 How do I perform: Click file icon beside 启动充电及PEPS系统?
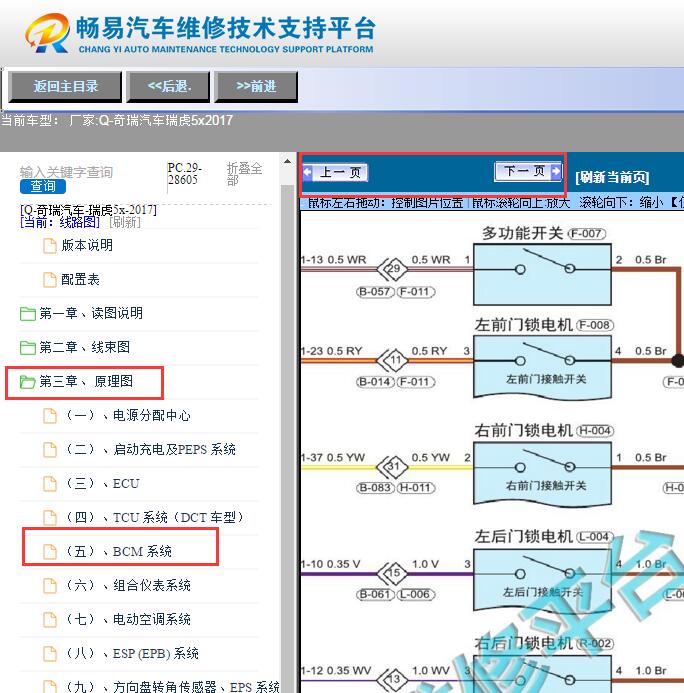click(49, 450)
